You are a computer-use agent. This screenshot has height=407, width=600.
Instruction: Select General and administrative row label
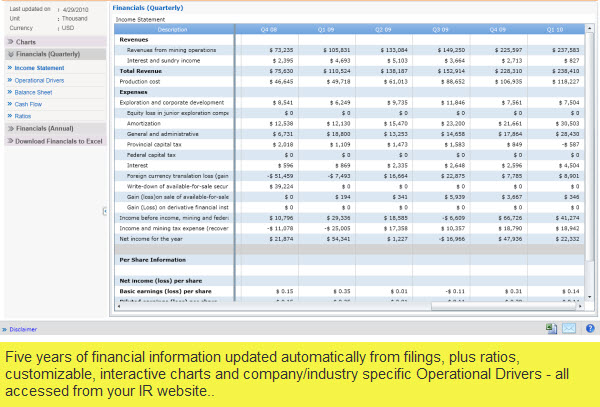coord(163,134)
